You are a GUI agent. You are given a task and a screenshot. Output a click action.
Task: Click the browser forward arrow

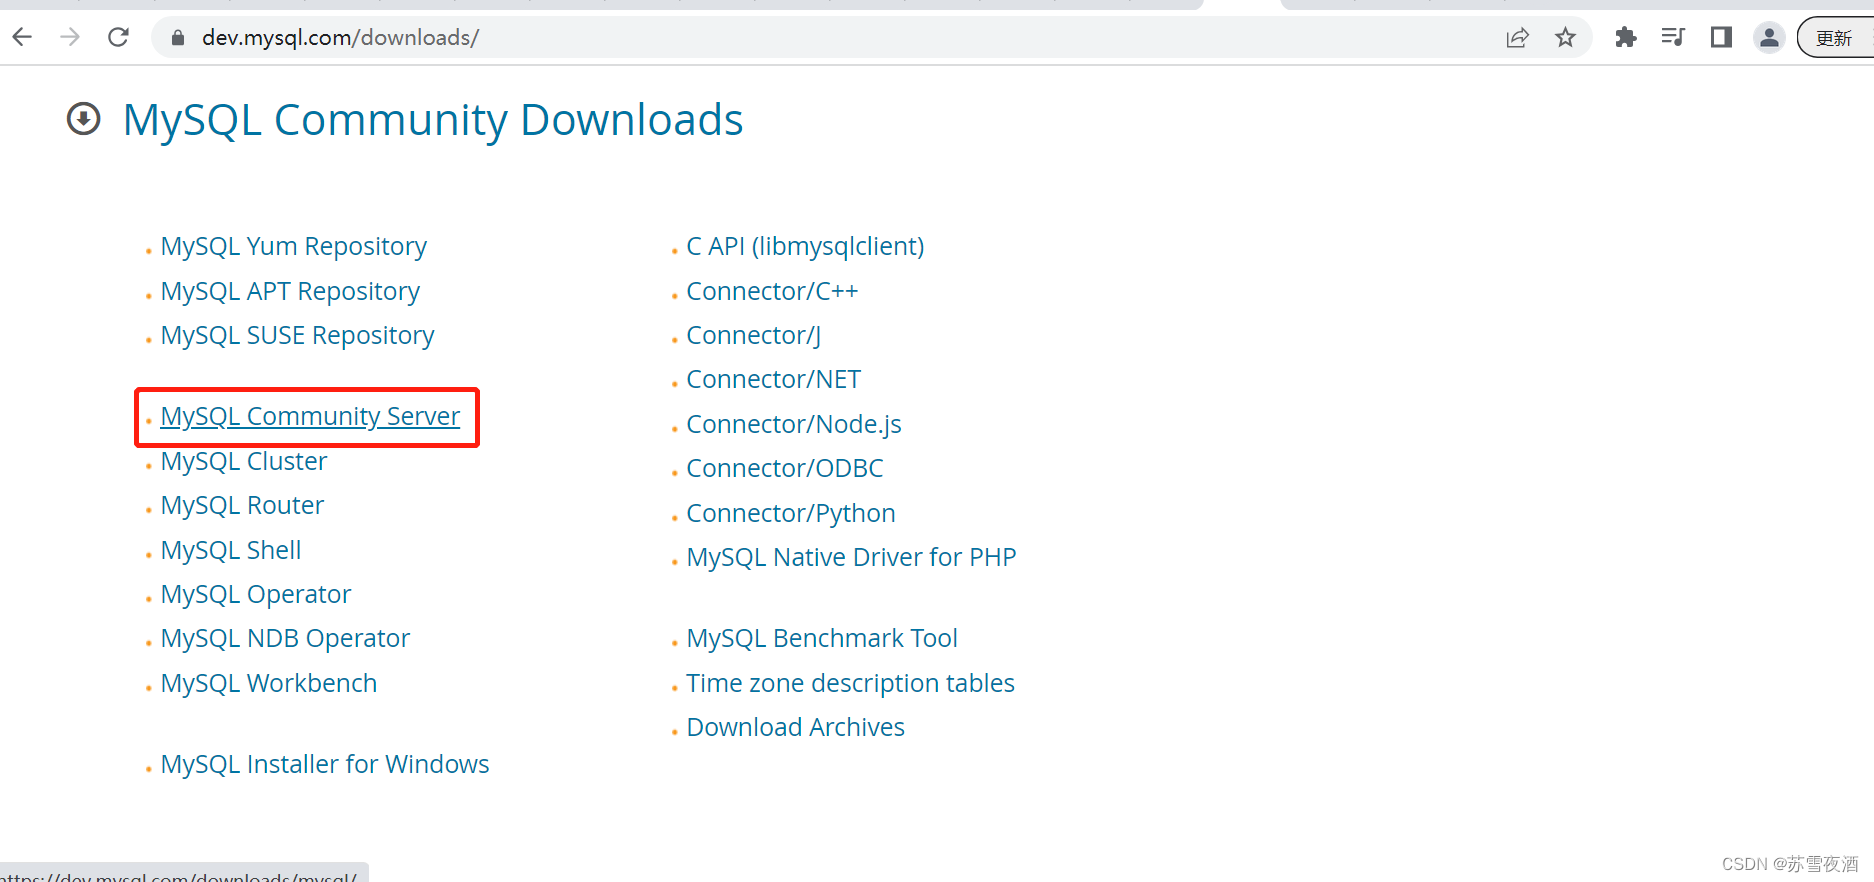point(70,38)
